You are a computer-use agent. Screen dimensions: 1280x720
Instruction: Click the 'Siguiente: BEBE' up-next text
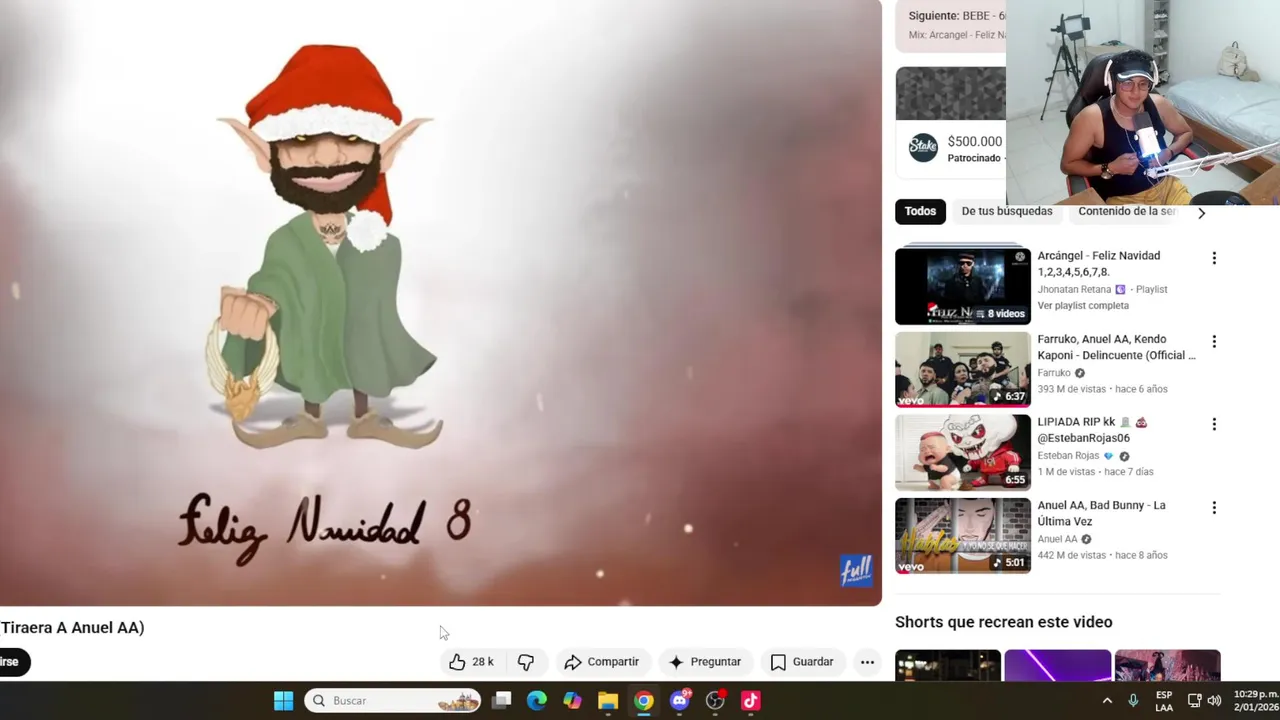[956, 16]
